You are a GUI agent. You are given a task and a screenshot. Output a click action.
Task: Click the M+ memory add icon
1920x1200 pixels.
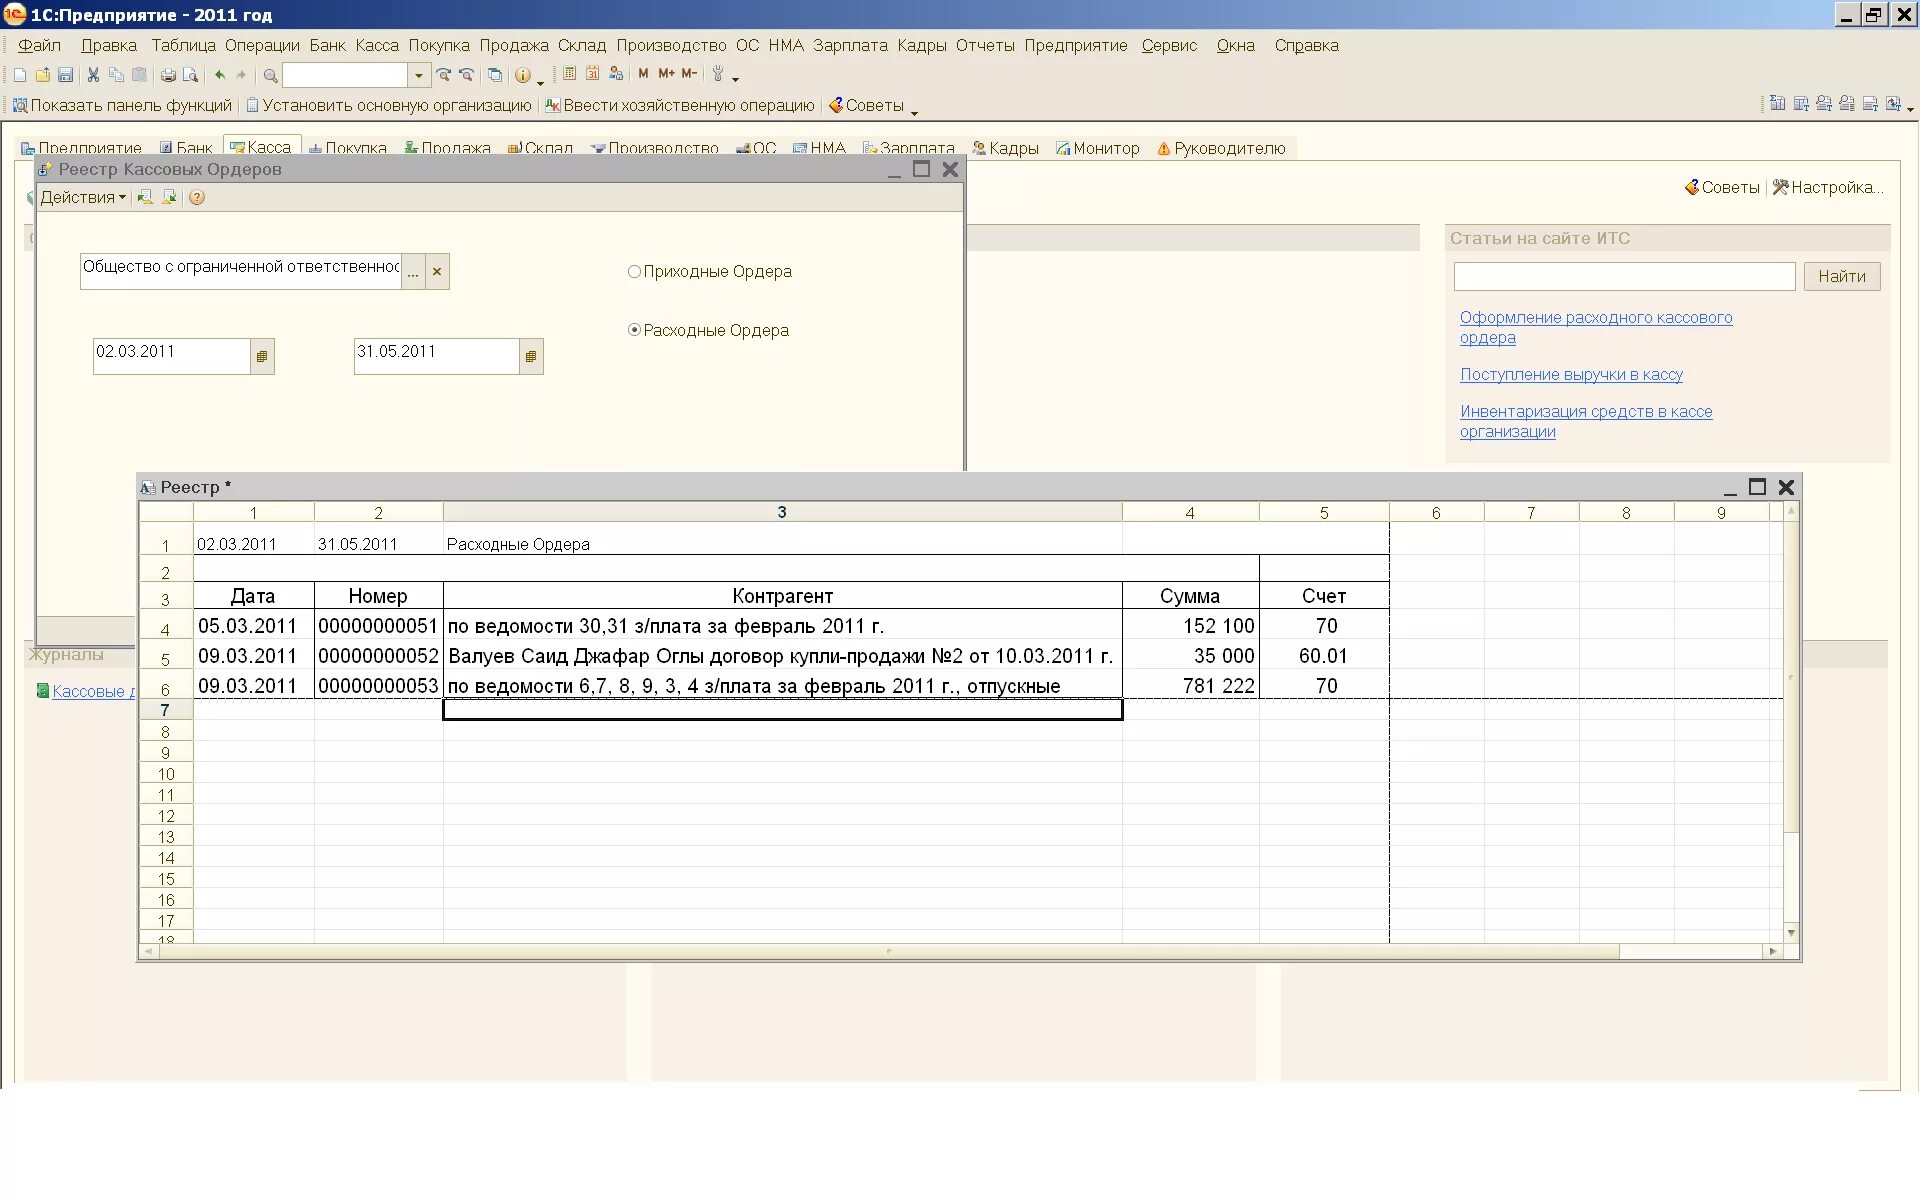[666, 74]
